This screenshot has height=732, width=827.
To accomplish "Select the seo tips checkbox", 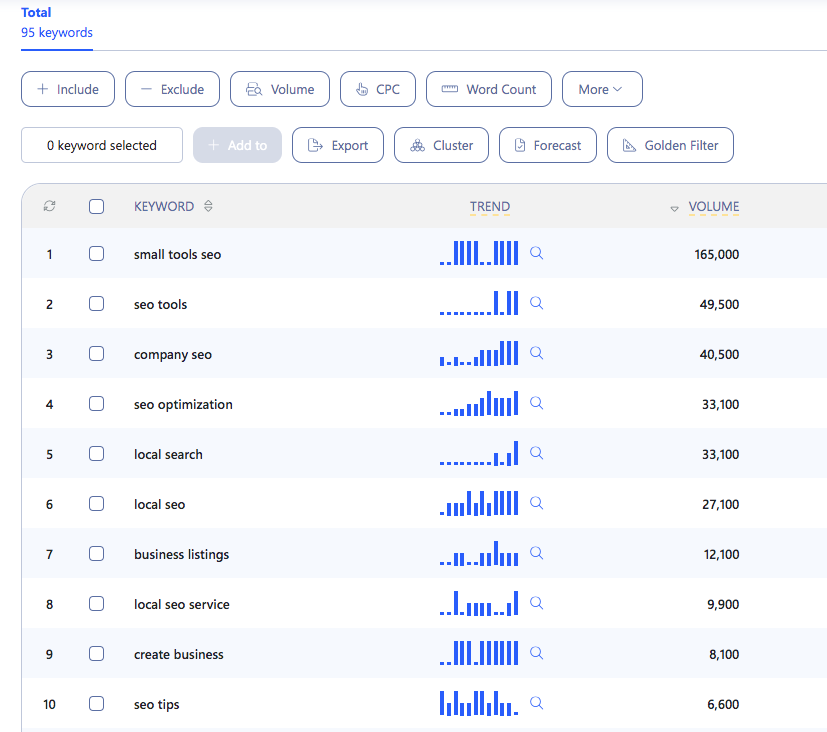I will pos(97,704).
